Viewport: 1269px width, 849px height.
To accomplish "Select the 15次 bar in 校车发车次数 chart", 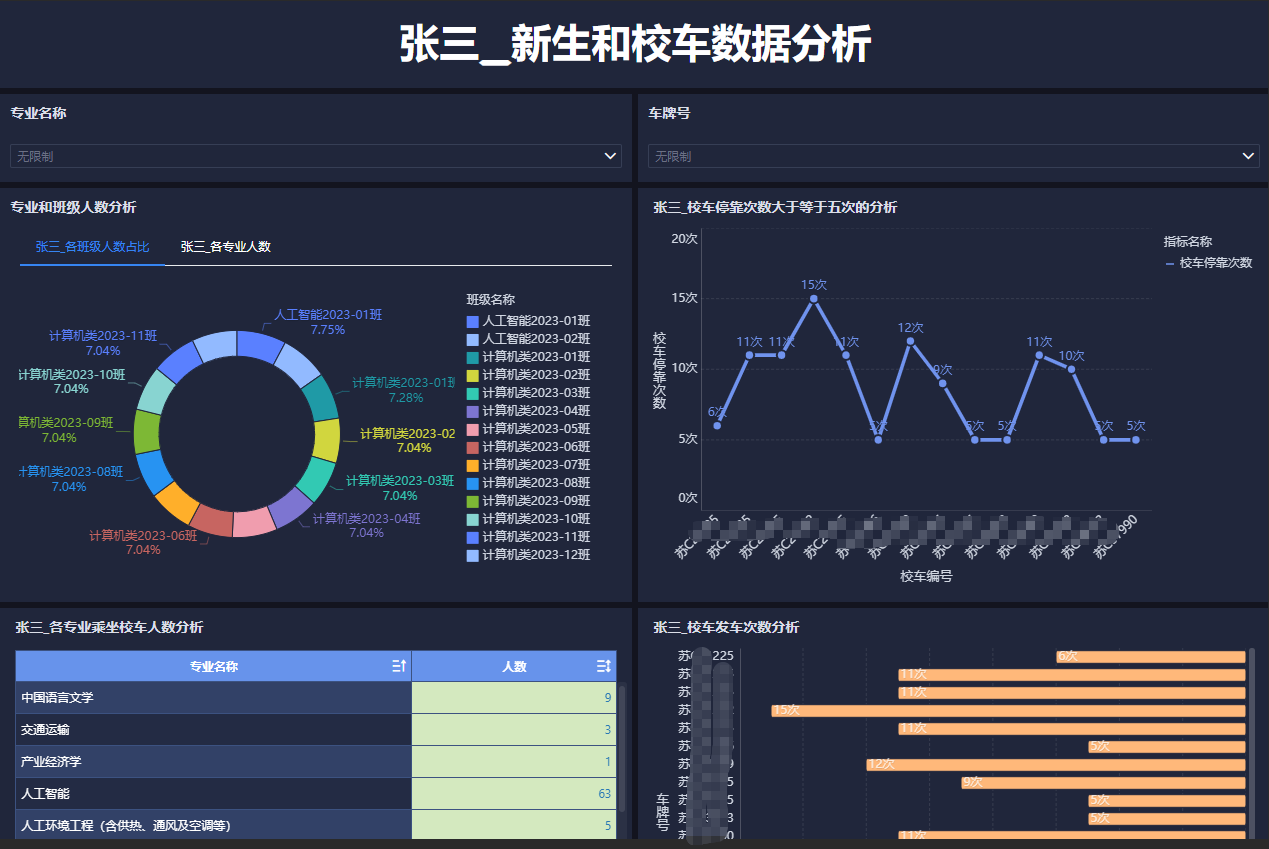I will tap(1008, 710).
